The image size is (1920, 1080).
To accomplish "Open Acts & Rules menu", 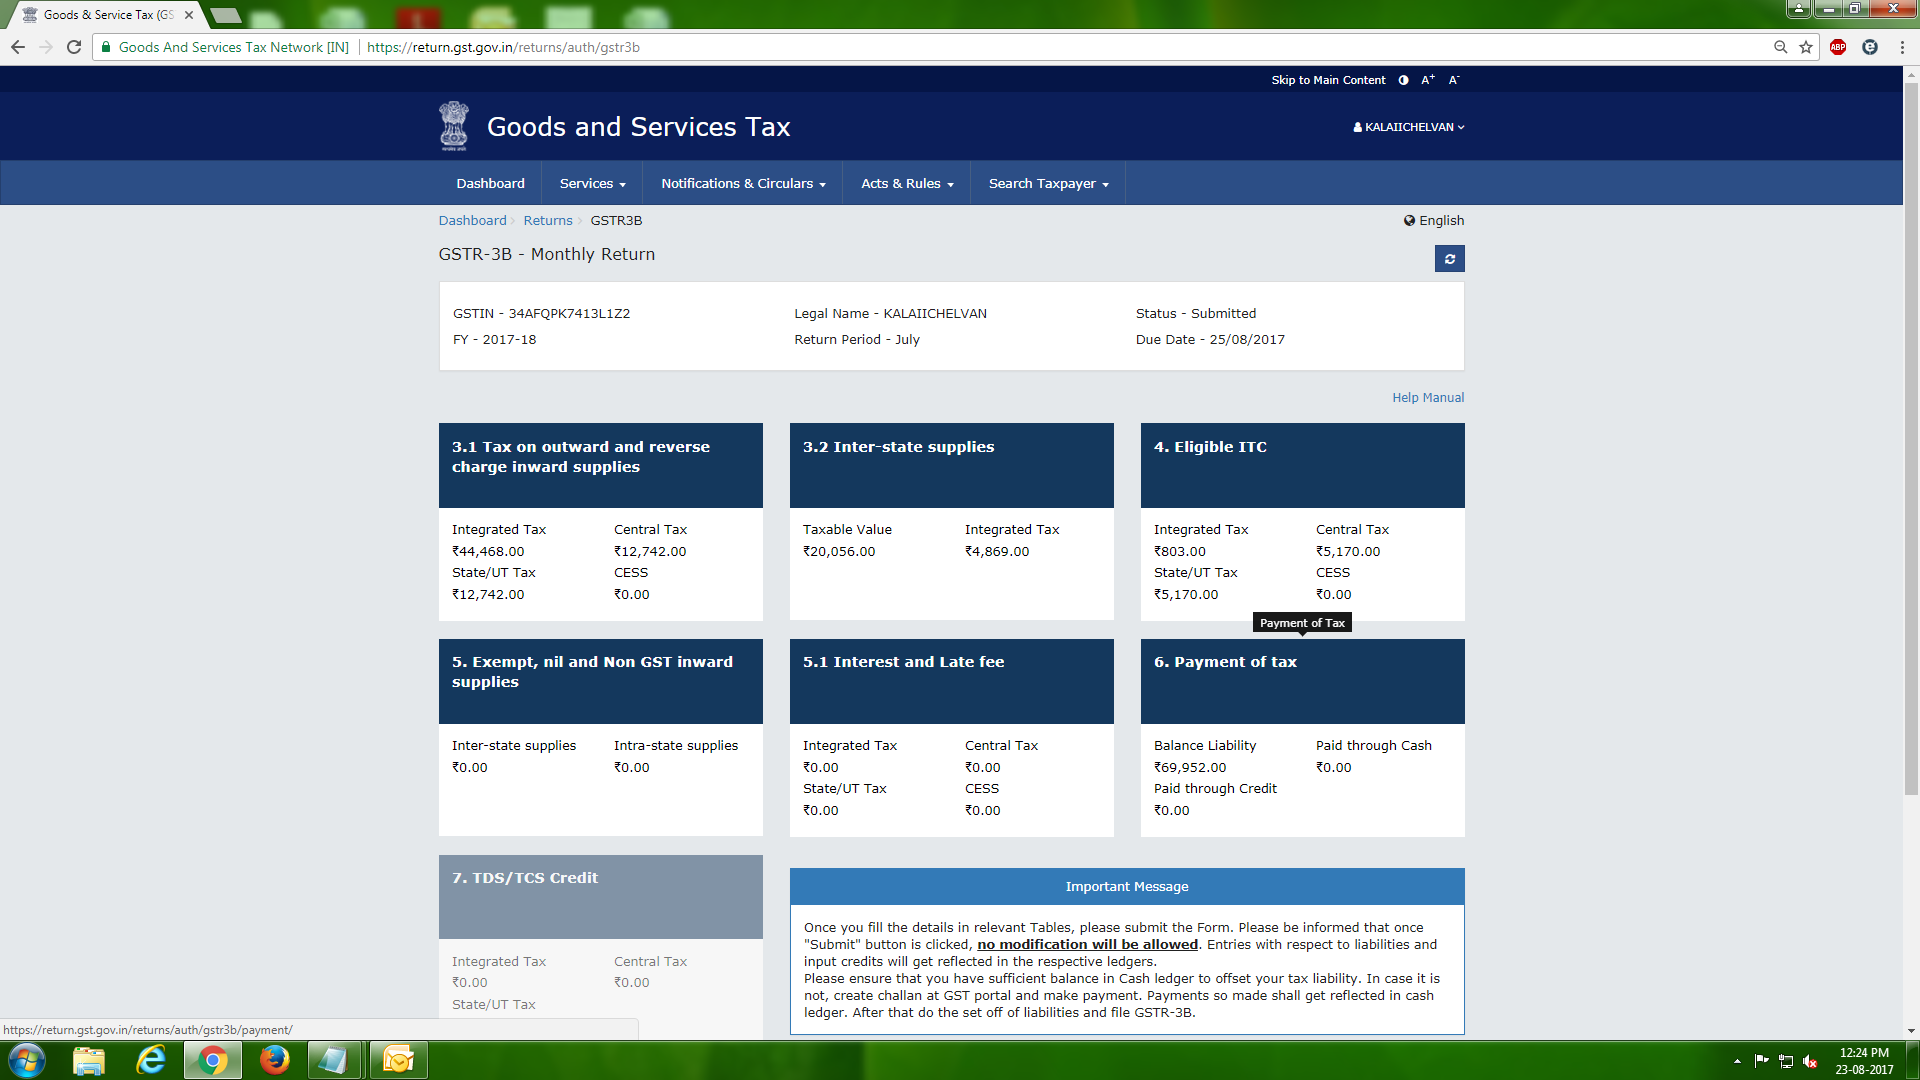I will [907, 184].
